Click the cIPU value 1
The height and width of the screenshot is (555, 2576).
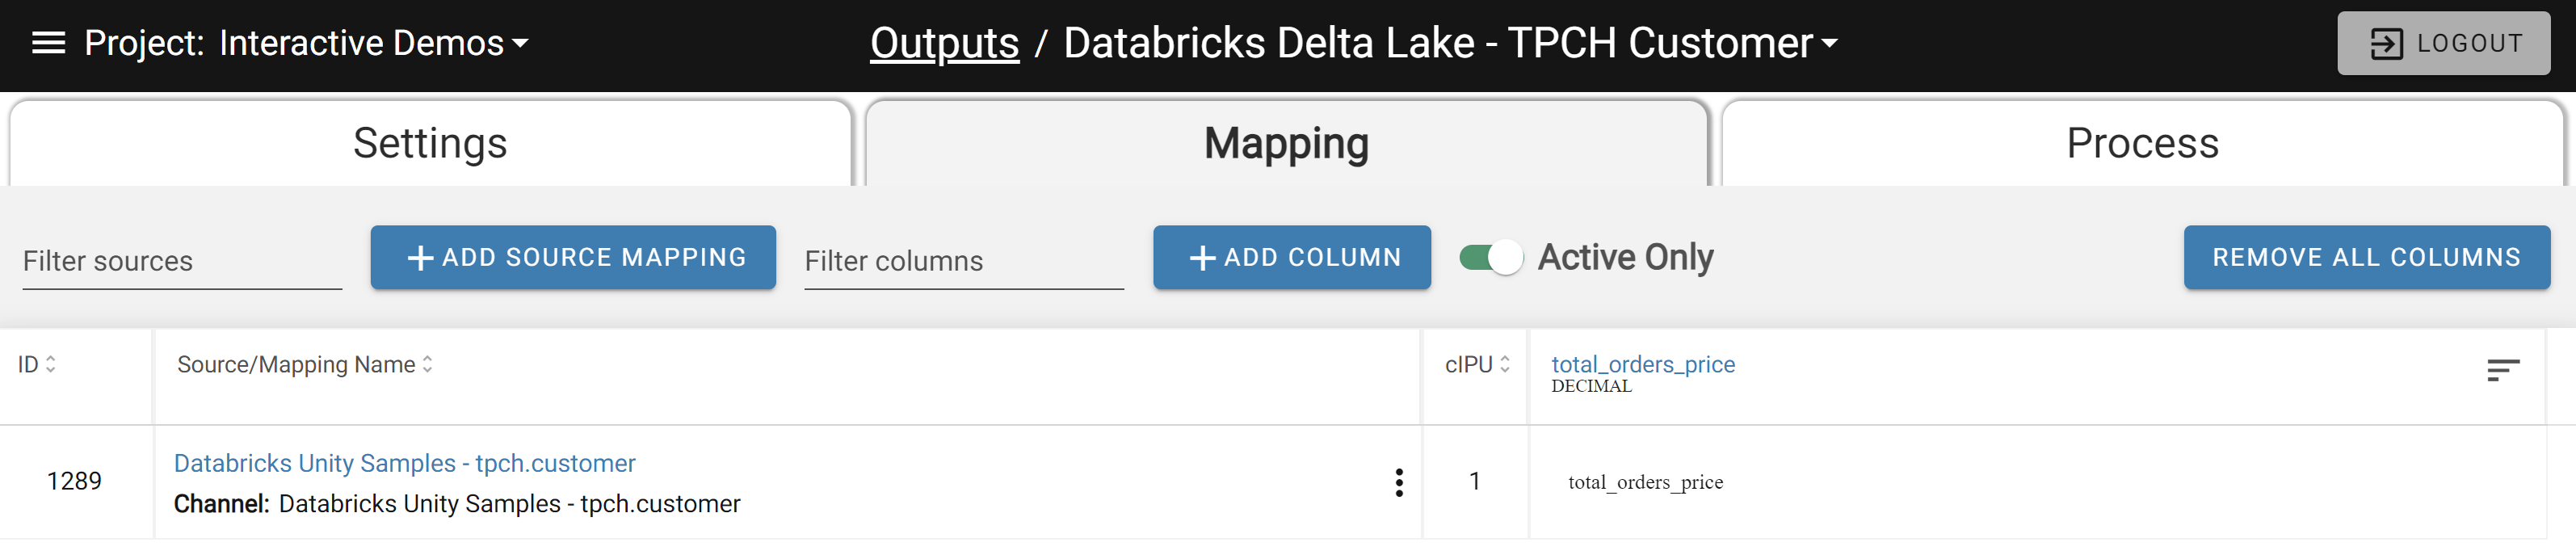tap(1474, 481)
